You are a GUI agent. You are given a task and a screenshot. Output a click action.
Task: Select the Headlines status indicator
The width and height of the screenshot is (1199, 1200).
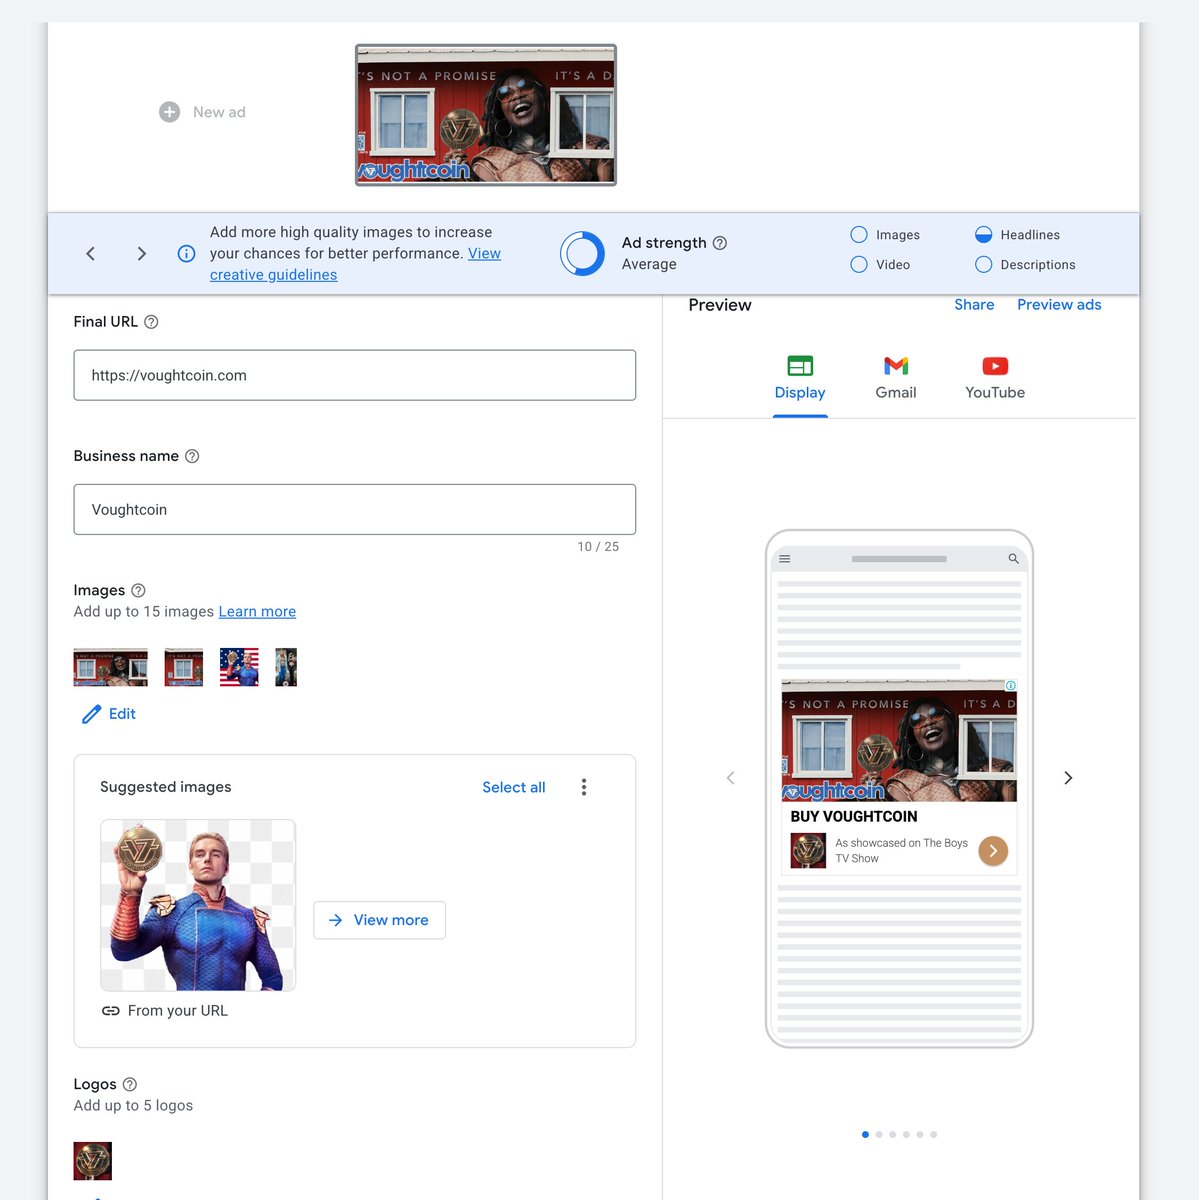984,235
